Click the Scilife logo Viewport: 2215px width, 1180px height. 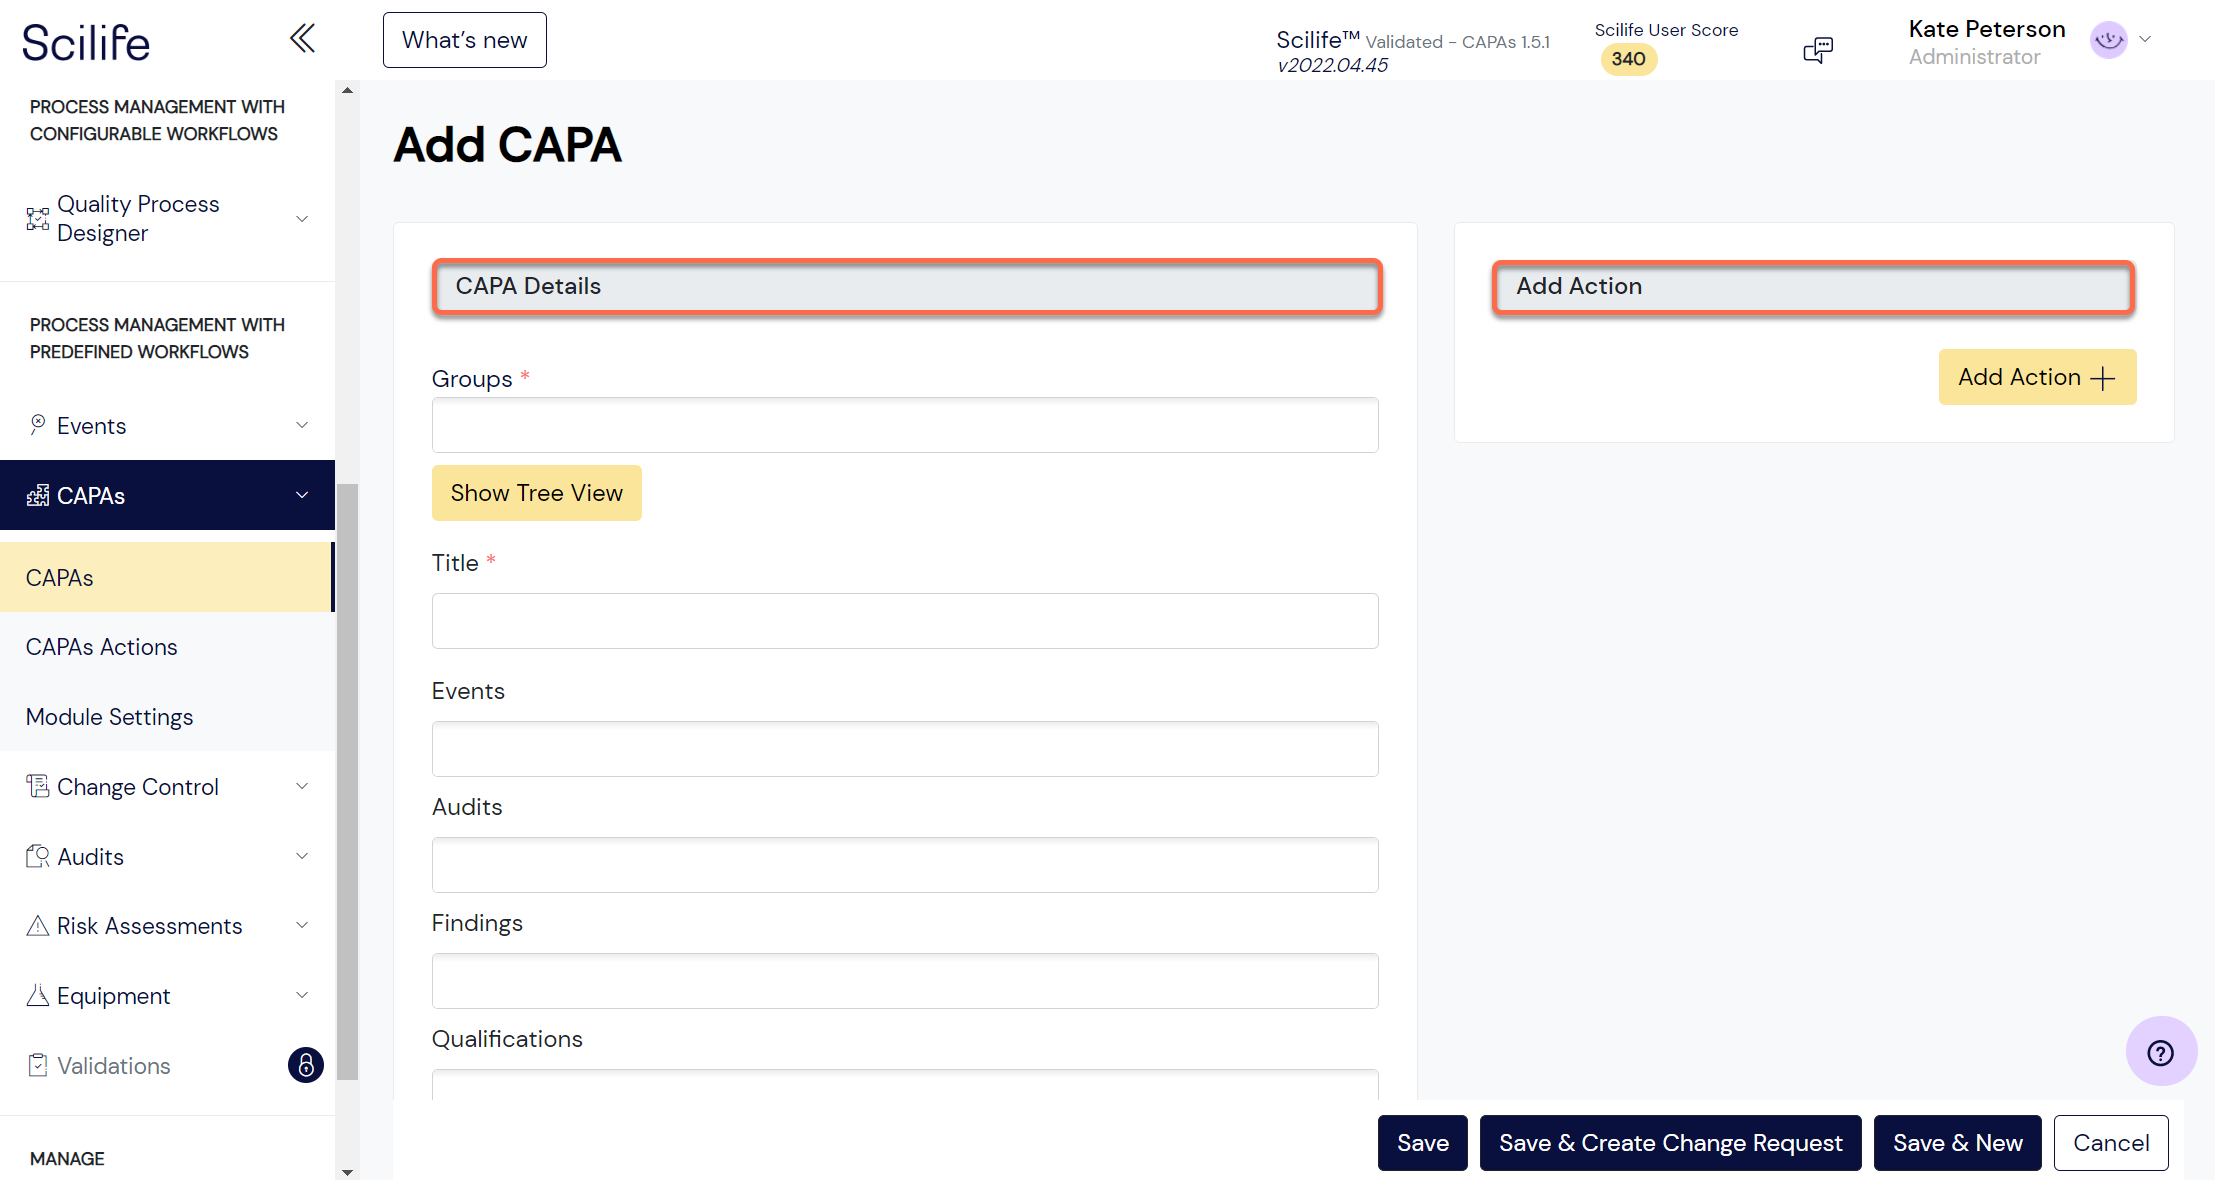[x=85, y=41]
